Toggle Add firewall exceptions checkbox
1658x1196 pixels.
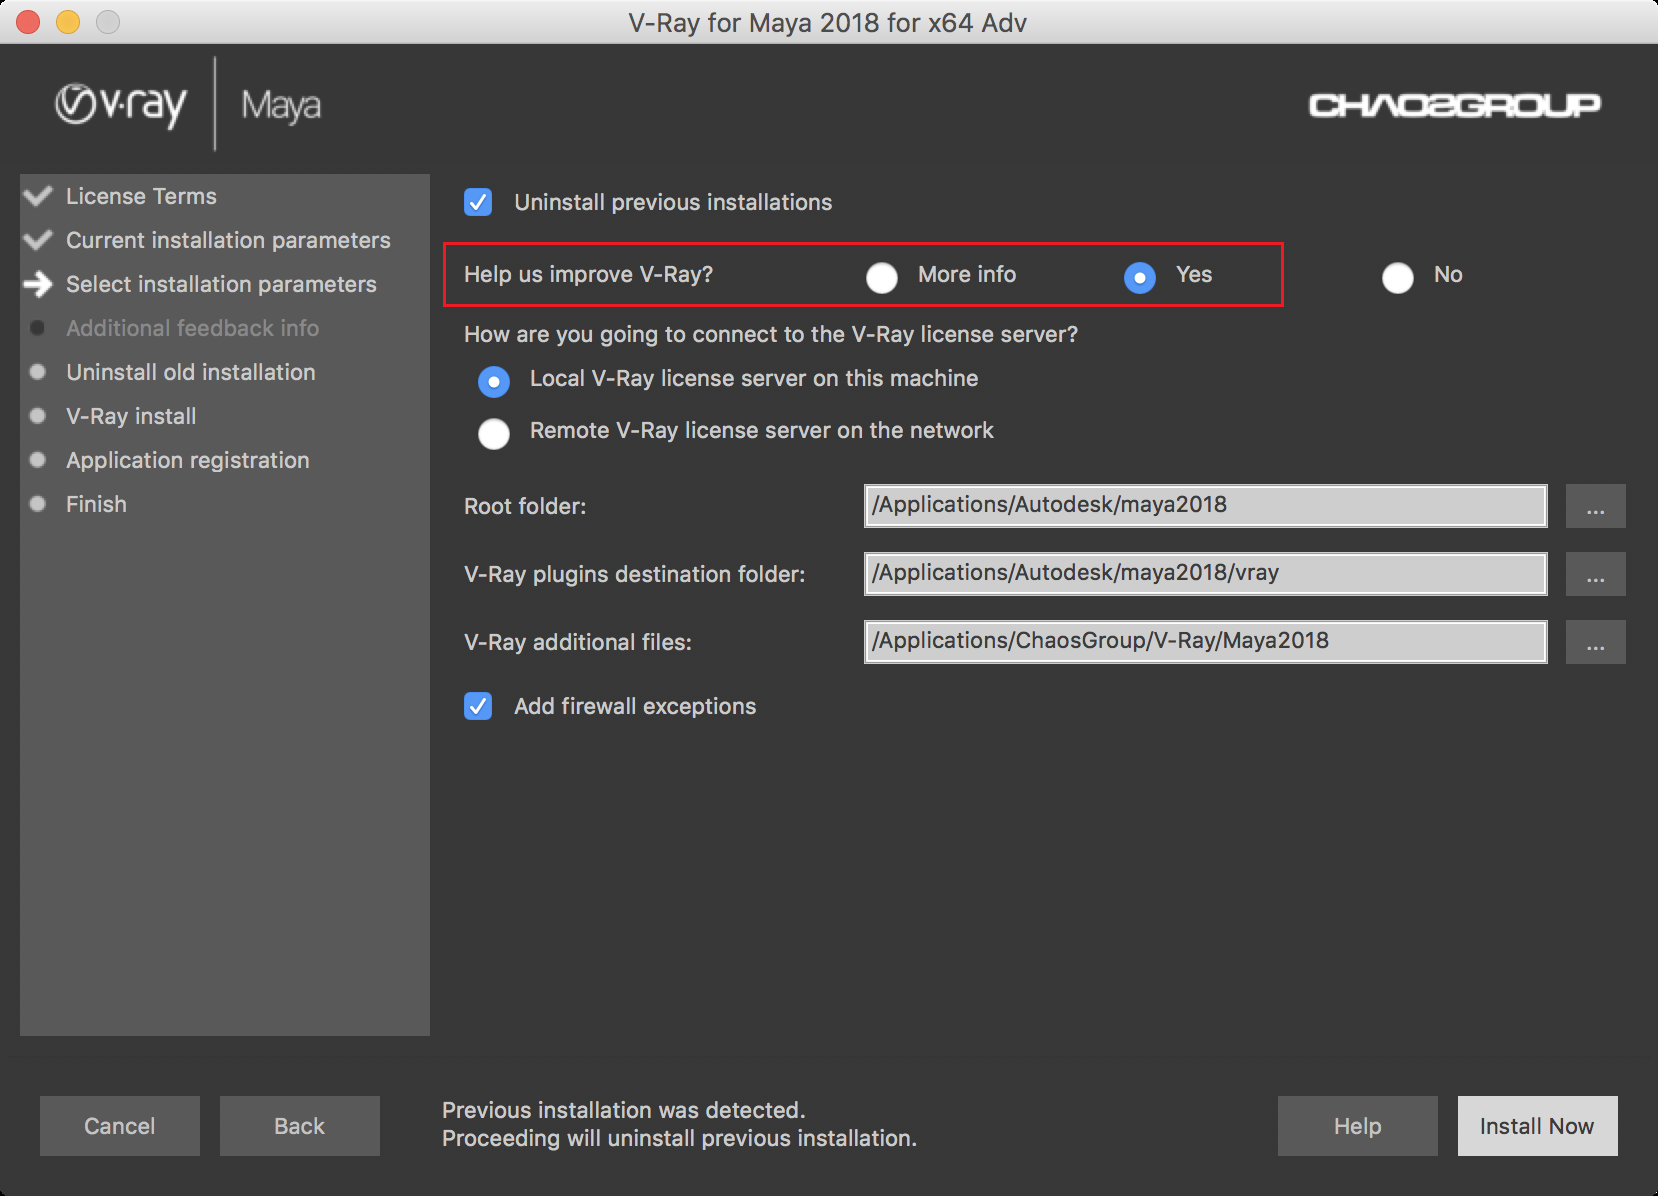tap(478, 706)
